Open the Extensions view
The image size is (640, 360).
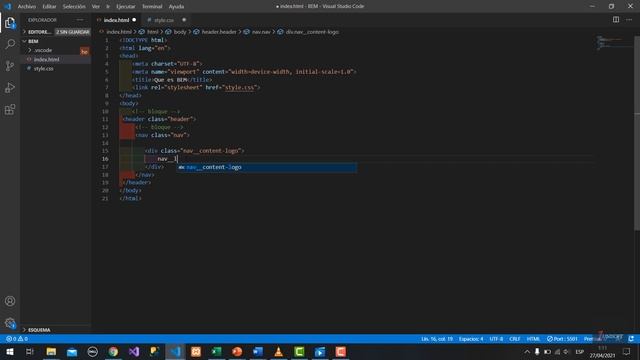tap(10, 109)
